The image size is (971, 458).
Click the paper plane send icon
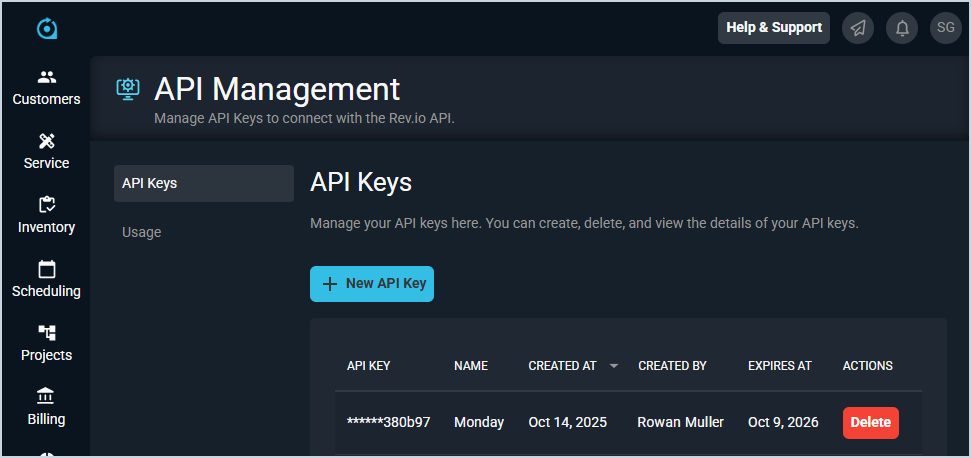tap(858, 28)
